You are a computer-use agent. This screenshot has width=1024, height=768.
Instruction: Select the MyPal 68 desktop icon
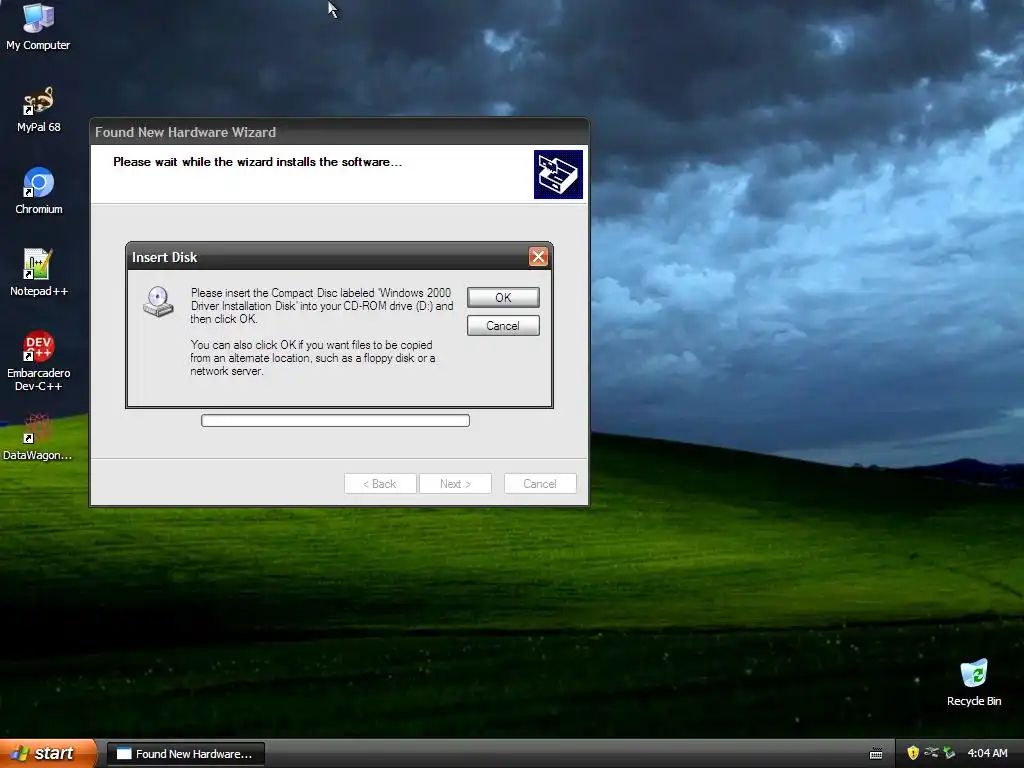click(x=39, y=109)
